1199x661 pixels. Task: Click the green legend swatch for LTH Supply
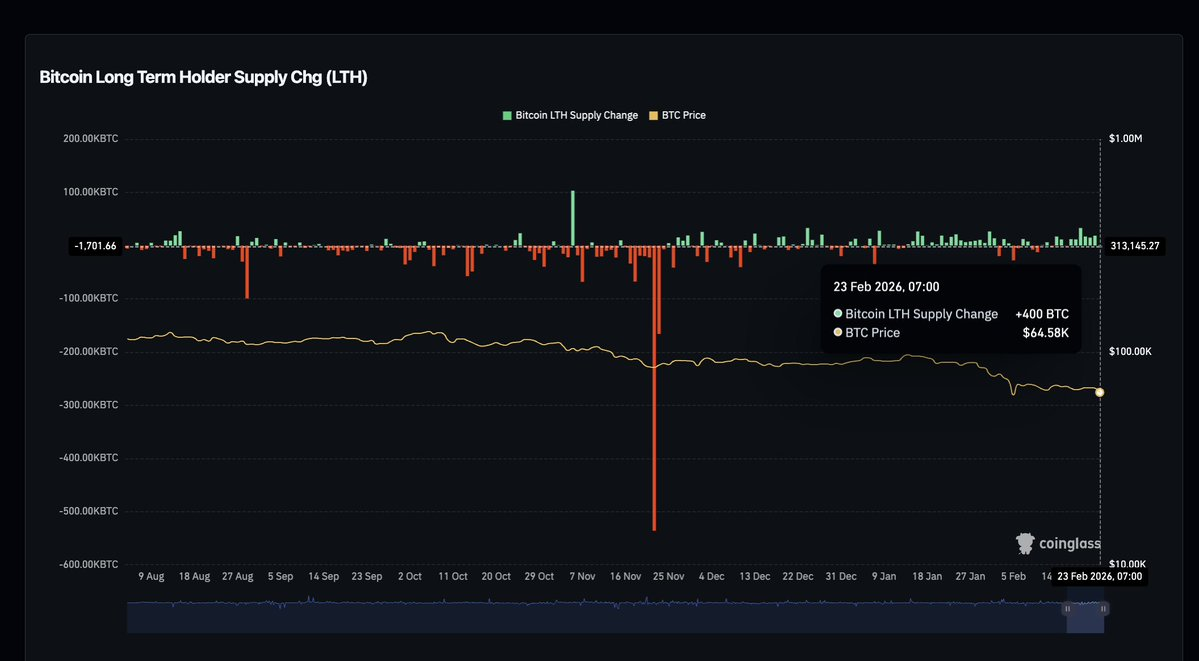[x=507, y=115]
